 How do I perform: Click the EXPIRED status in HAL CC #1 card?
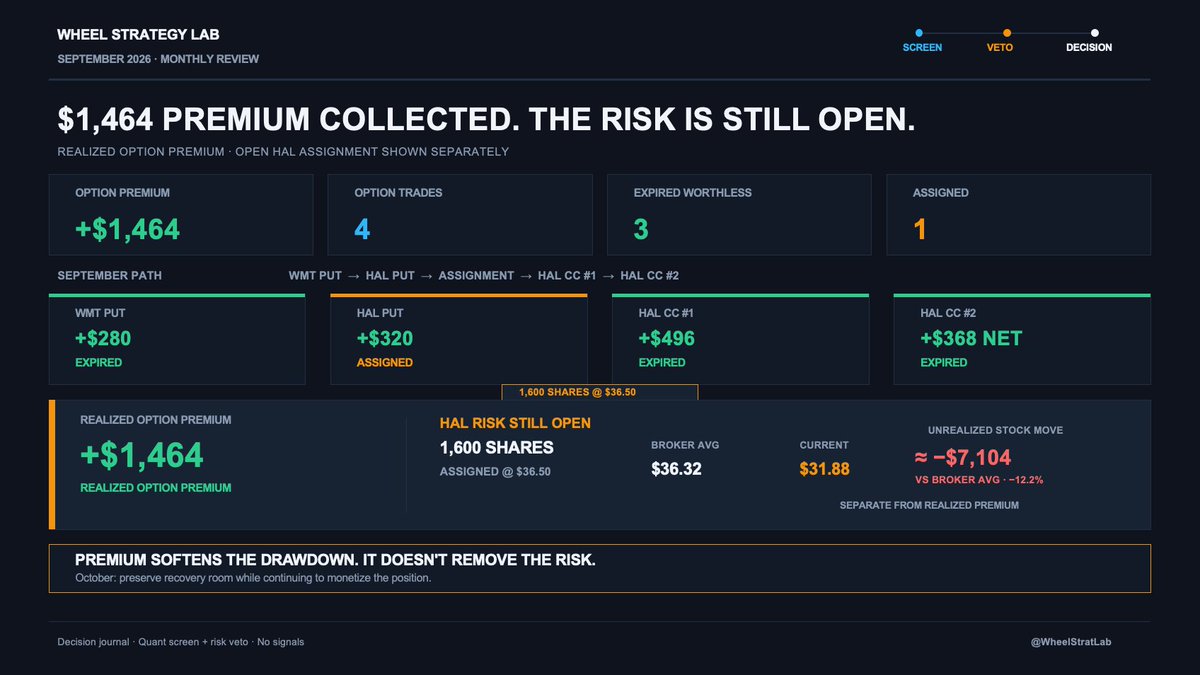click(662, 363)
